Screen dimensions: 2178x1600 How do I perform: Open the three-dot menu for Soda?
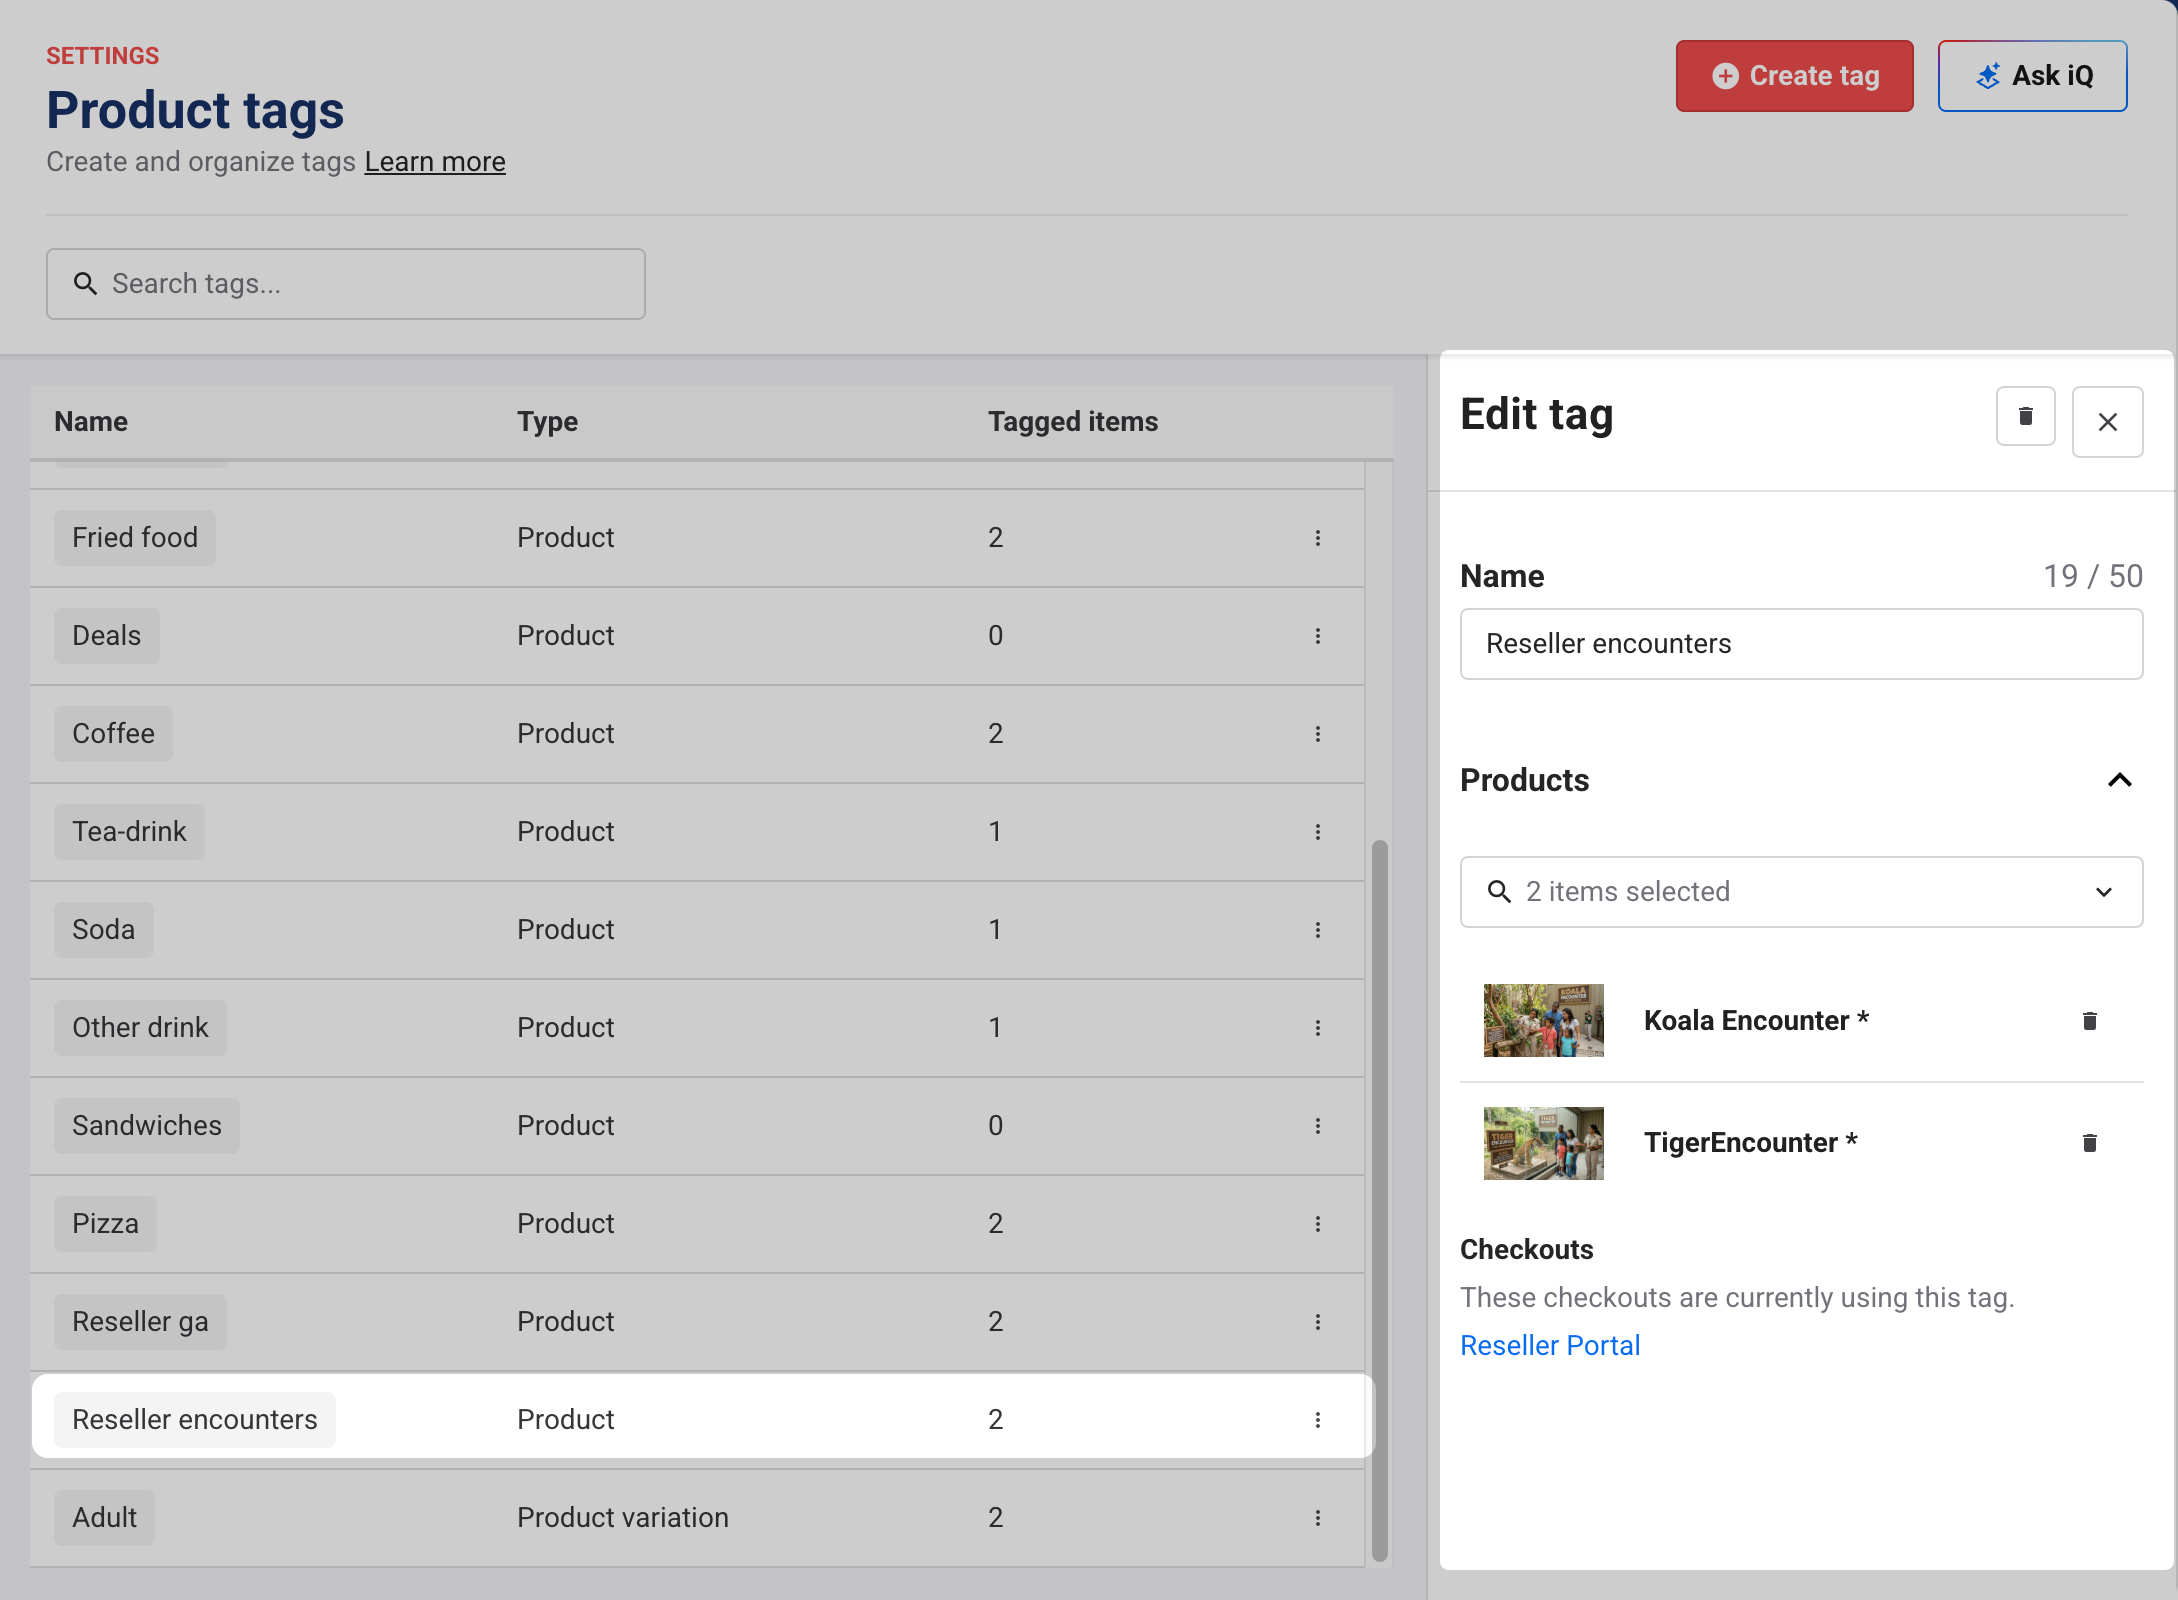tap(1318, 930)
